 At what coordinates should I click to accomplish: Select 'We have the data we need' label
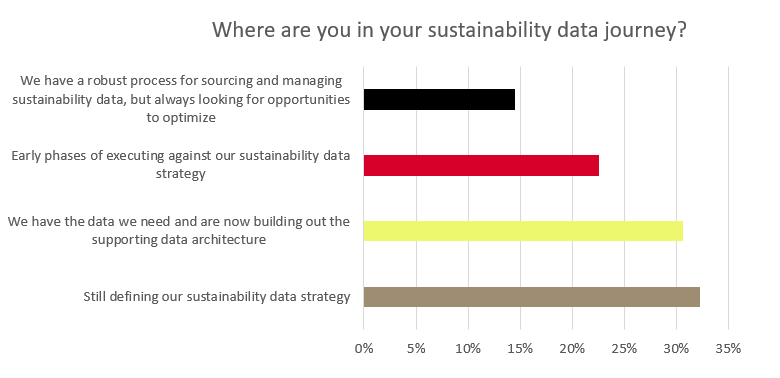(x=179, y=230)
